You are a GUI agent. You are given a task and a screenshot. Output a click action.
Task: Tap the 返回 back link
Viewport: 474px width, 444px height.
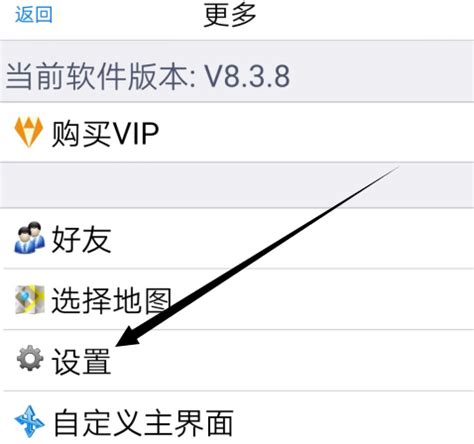[x=34, y=15]
